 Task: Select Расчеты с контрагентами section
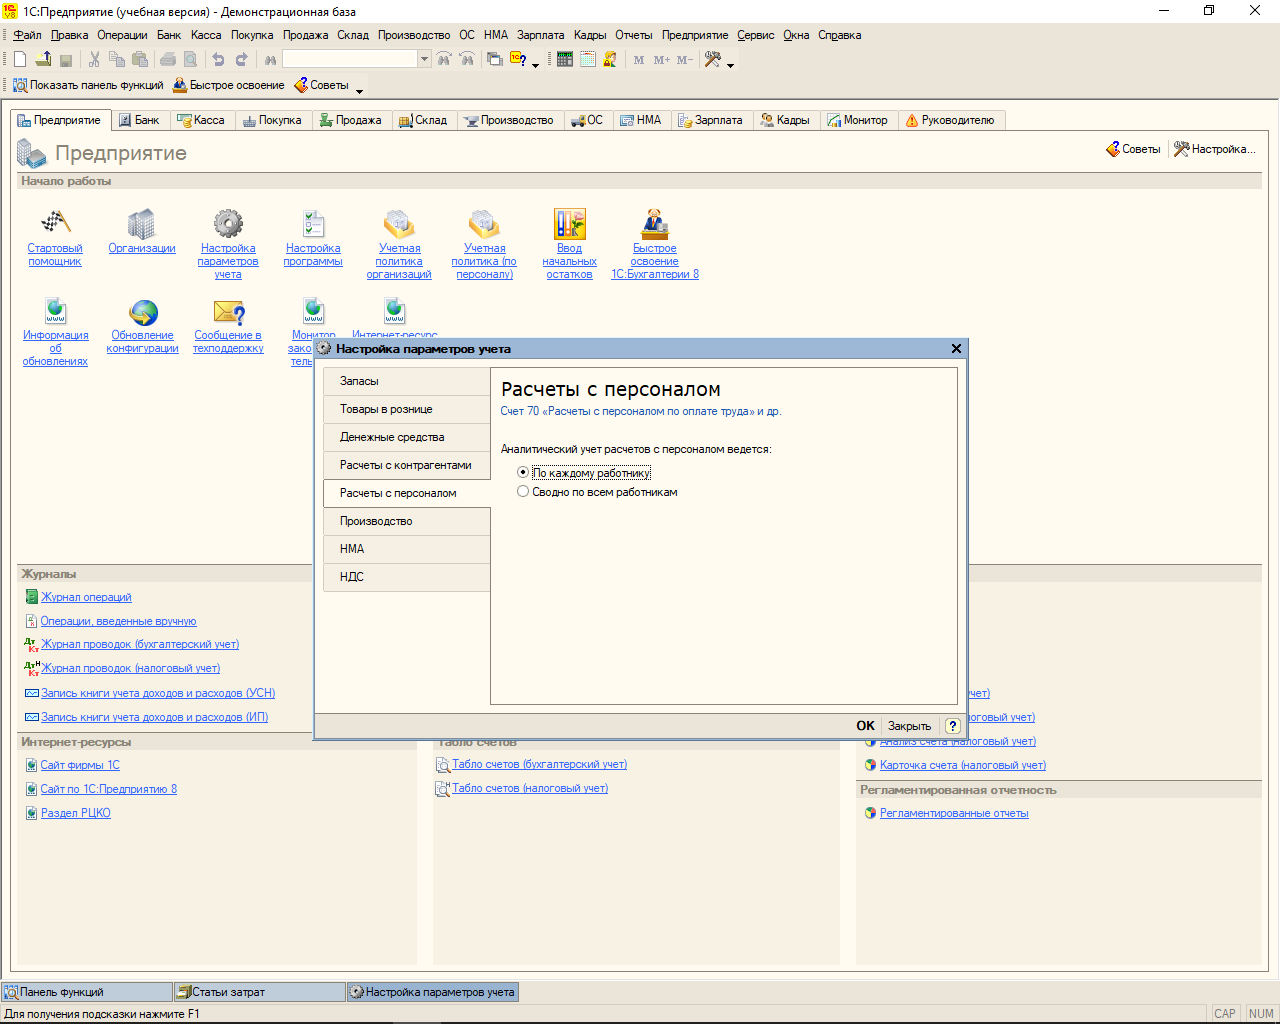click(407, 465)
